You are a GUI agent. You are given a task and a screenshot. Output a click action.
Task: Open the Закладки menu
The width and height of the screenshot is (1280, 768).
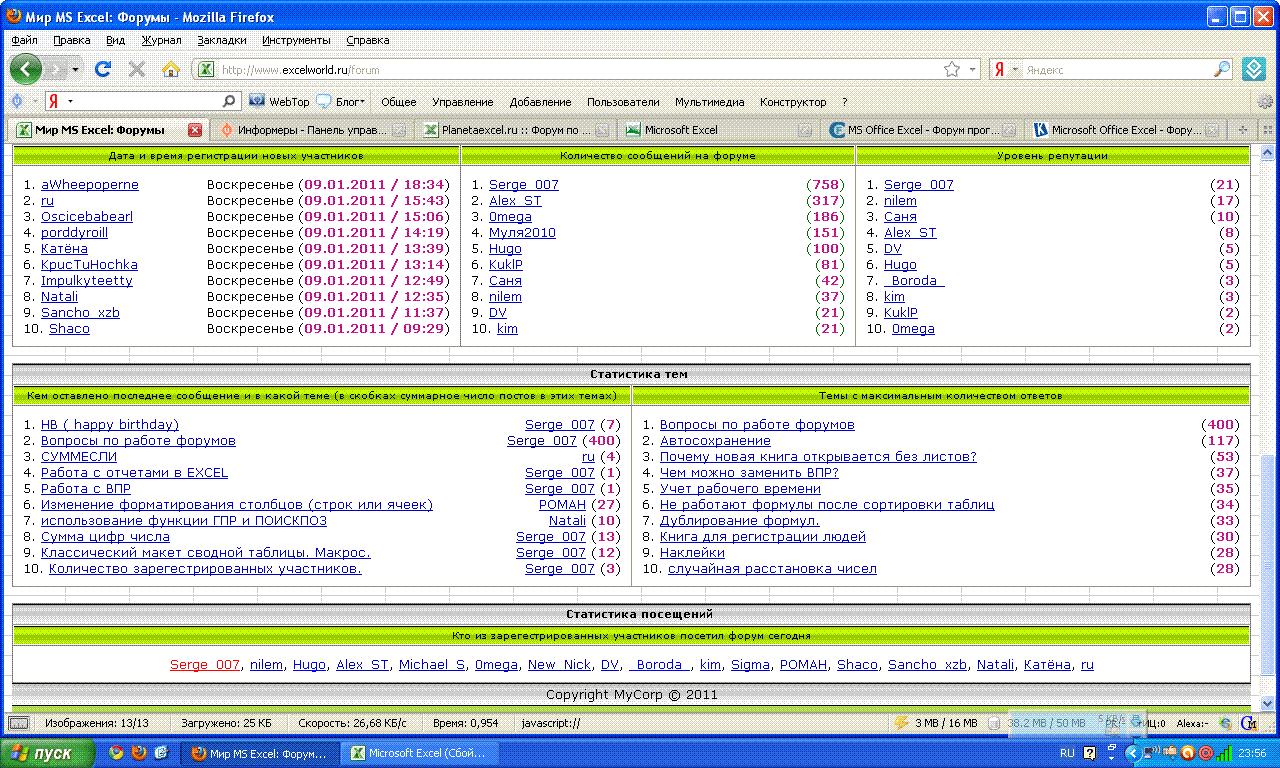(x=222, y=40)
